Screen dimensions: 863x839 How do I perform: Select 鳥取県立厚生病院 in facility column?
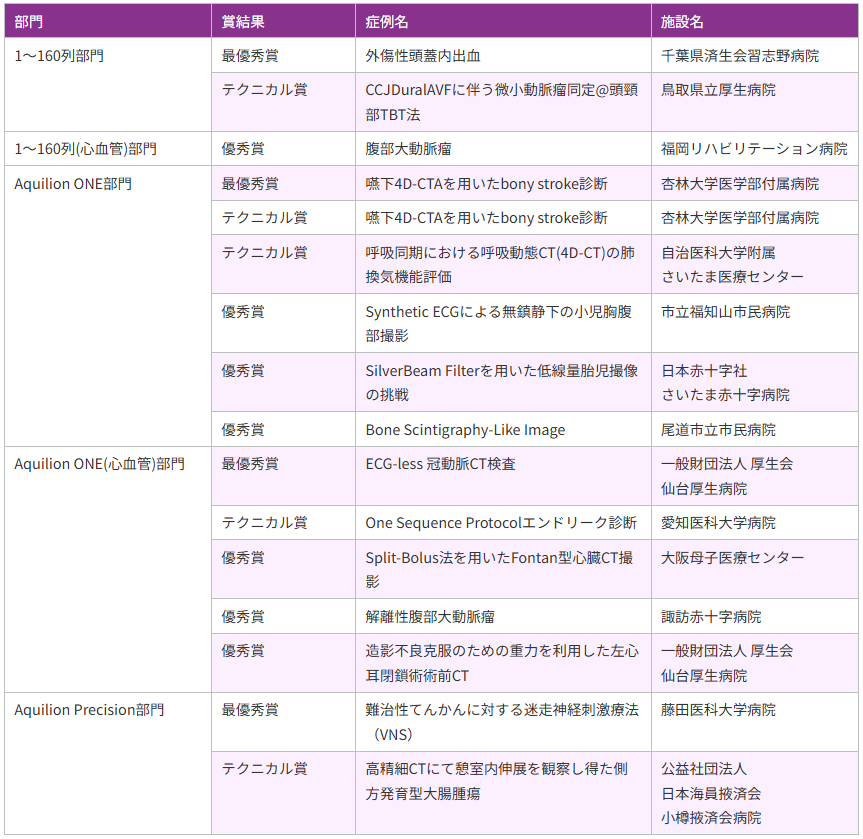pyautogui.click(x=718, y=90)
